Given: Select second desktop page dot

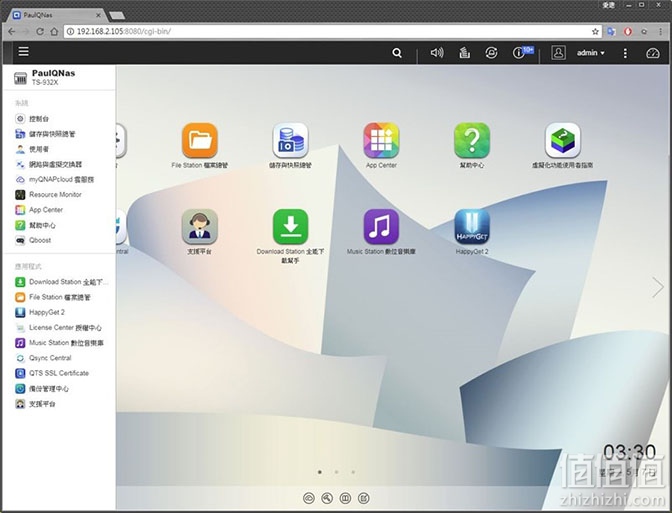Looking at the screenshot, I should pyautogui.click(x=336, y=472).
